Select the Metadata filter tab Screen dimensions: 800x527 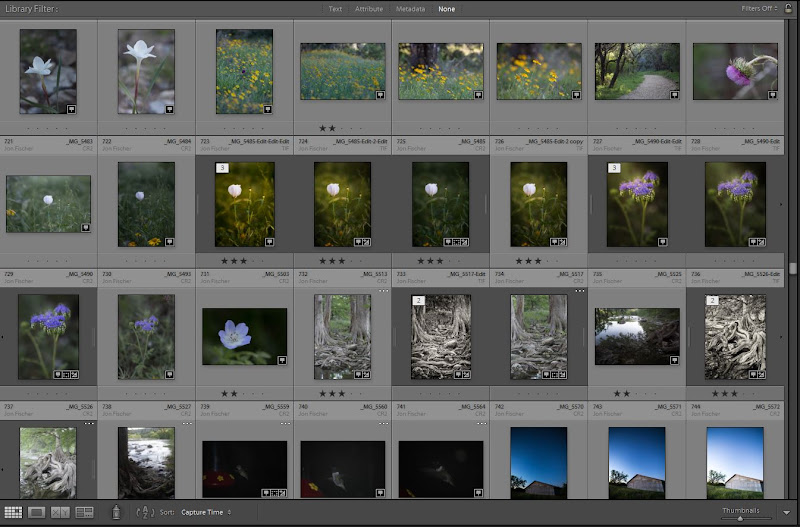410,9
